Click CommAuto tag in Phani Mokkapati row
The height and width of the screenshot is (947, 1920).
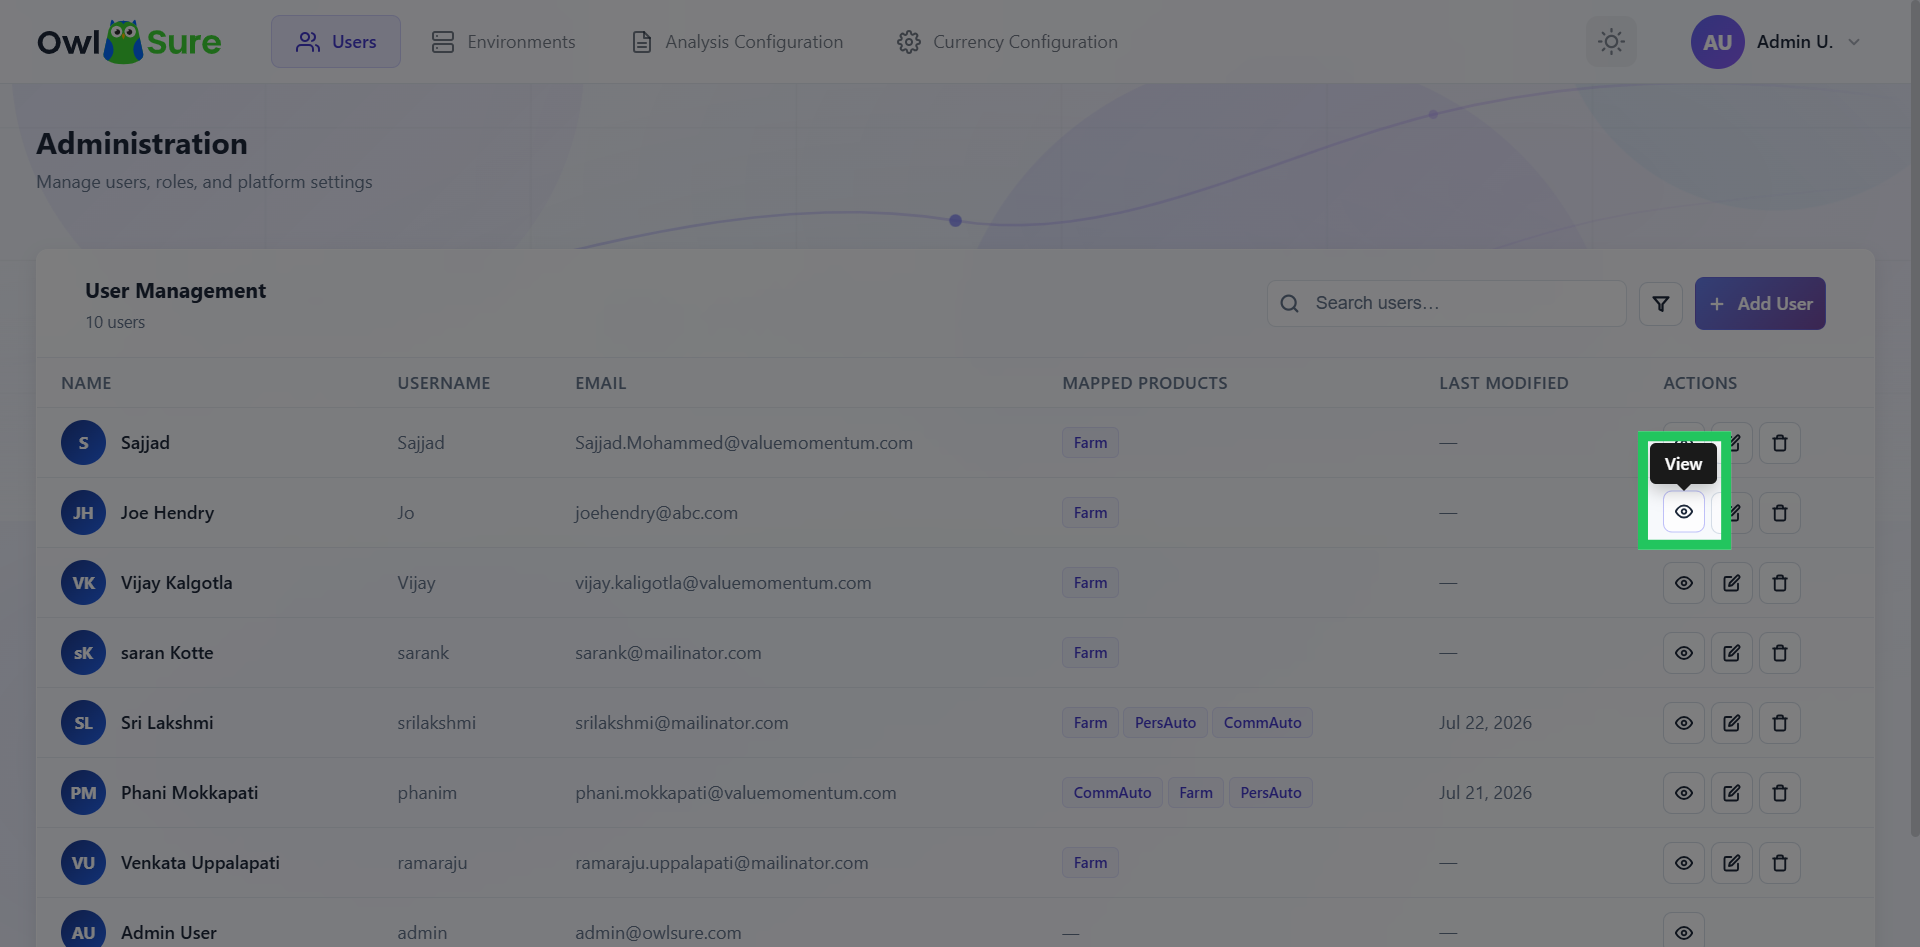[x=1112, y=793]
